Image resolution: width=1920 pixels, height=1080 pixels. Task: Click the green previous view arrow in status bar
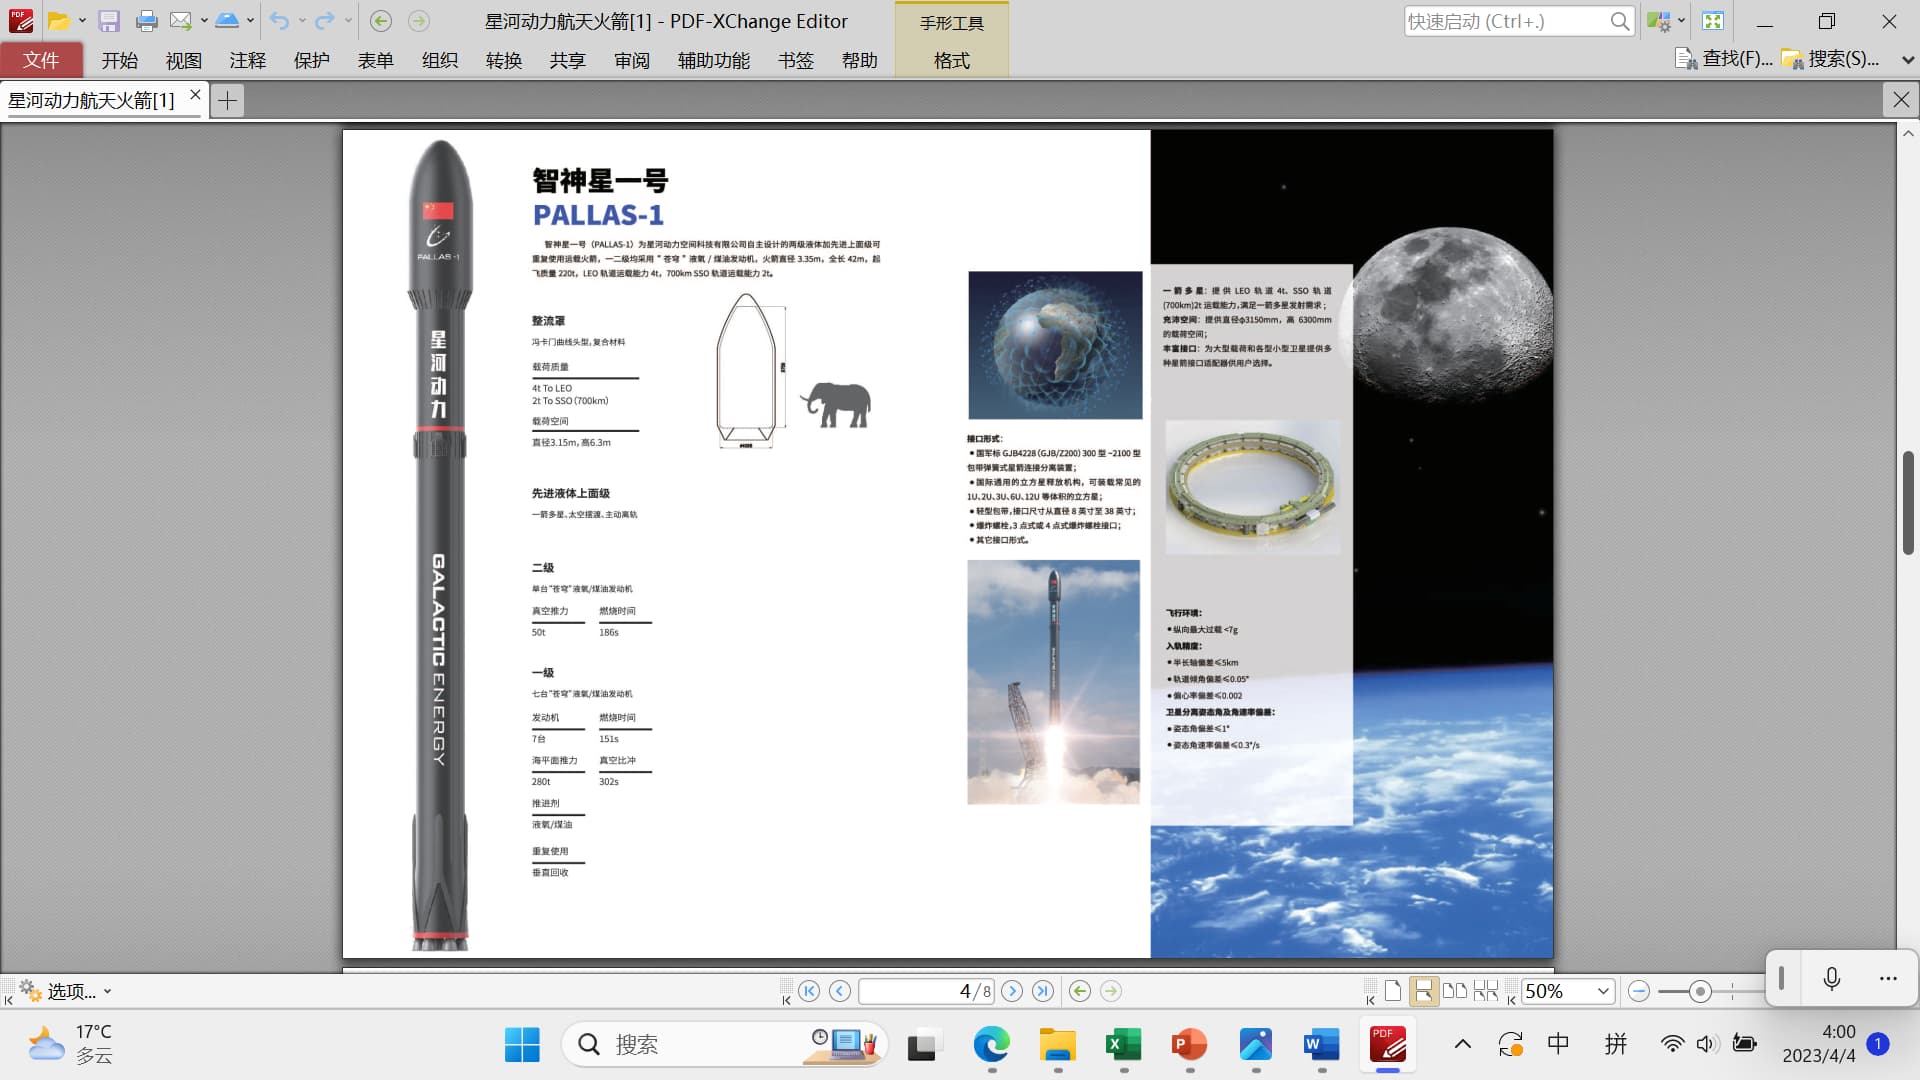[x=1079, y=991]
